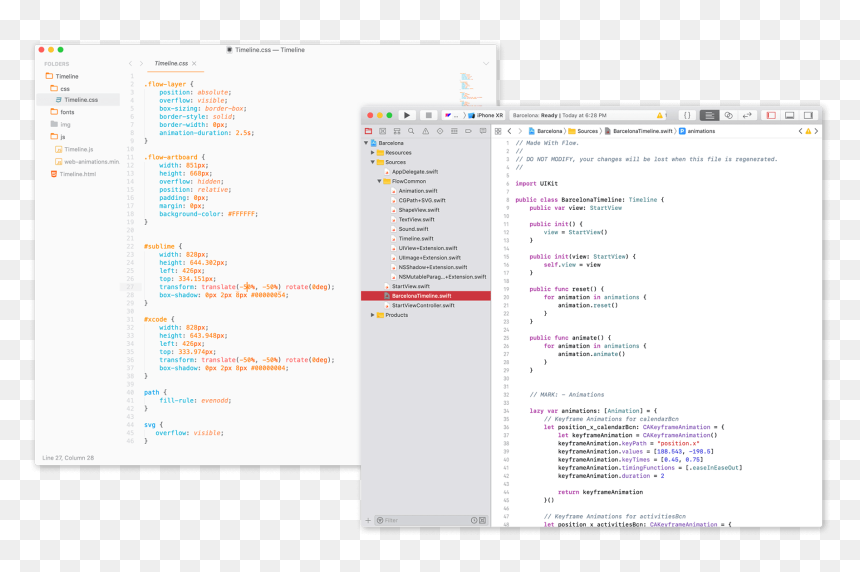The image size is (860, 572).
Task: Toggle the Xcode navigator panel
Action: (771, 115)
